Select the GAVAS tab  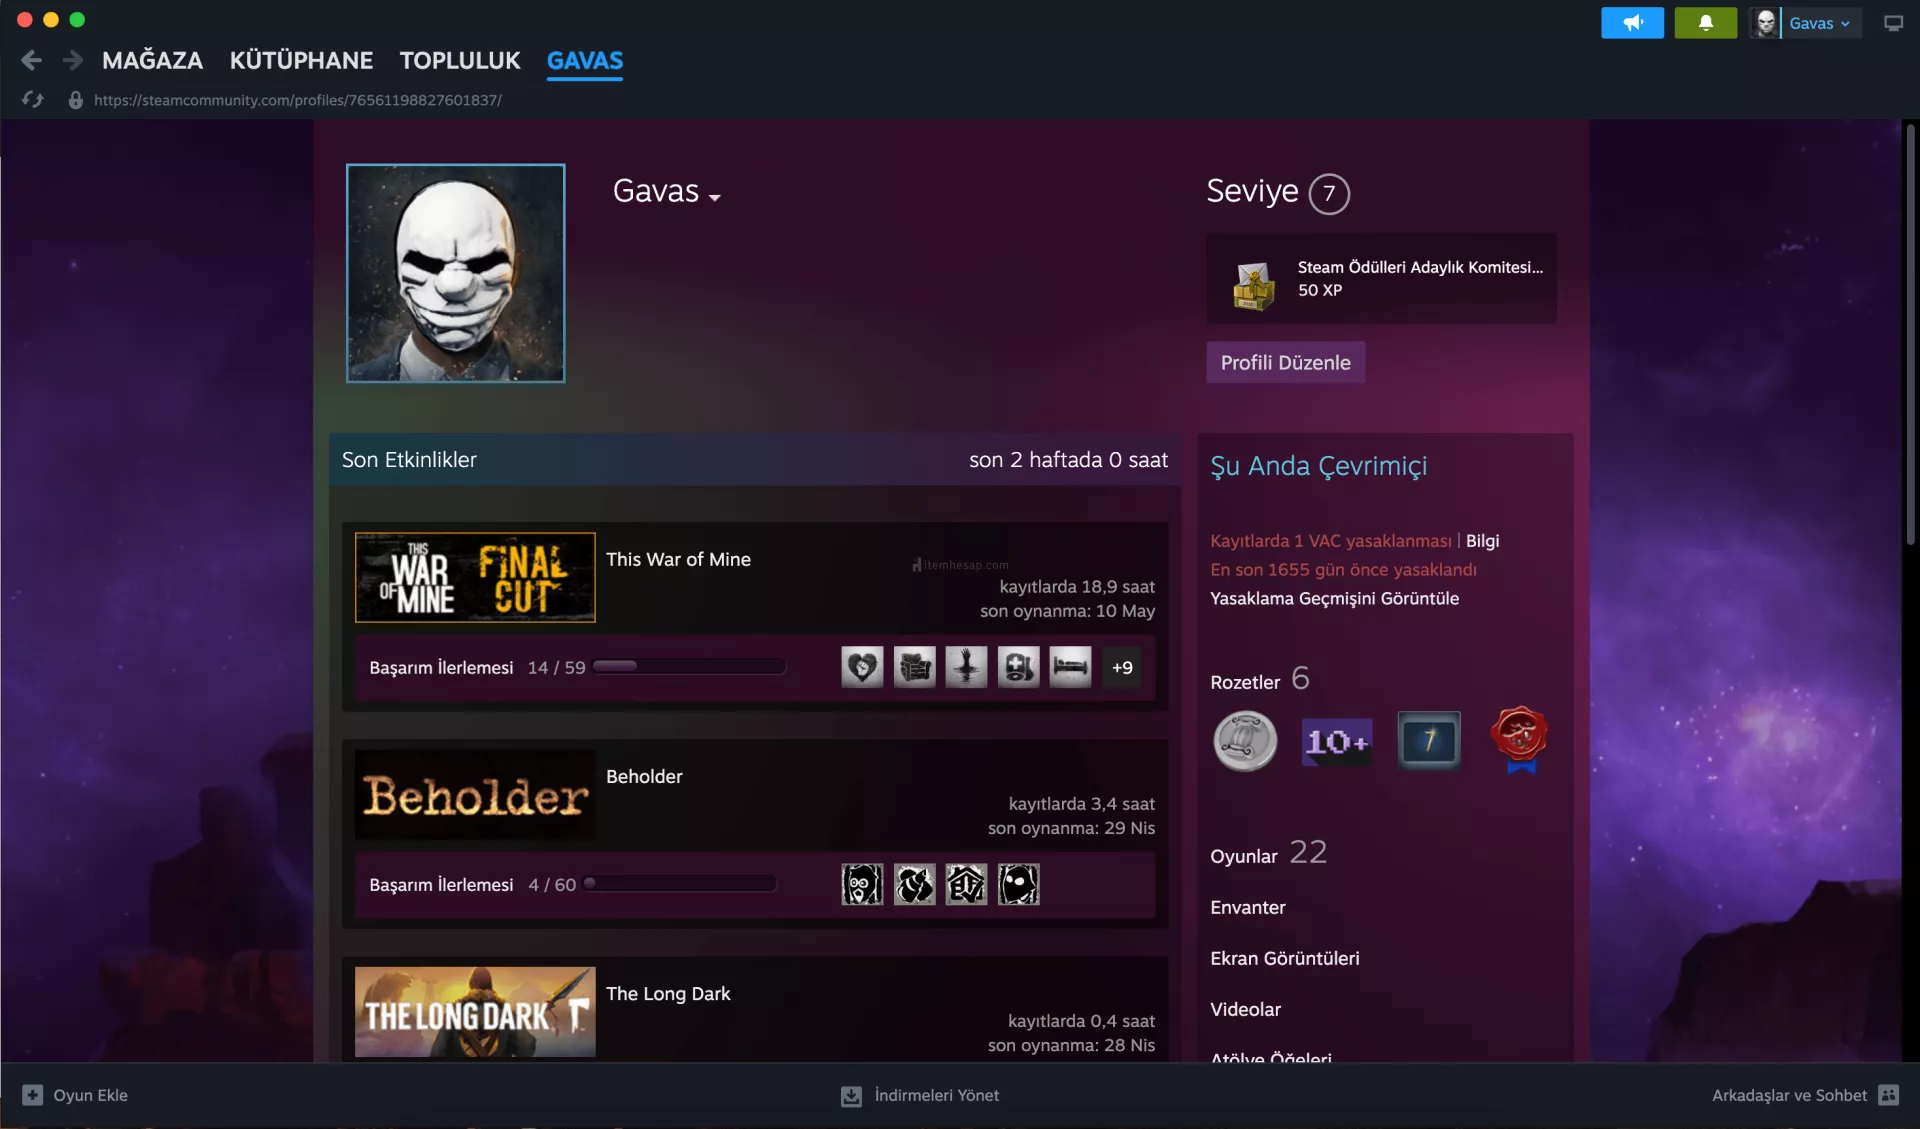pyautogui.click(x=585, y=60)
